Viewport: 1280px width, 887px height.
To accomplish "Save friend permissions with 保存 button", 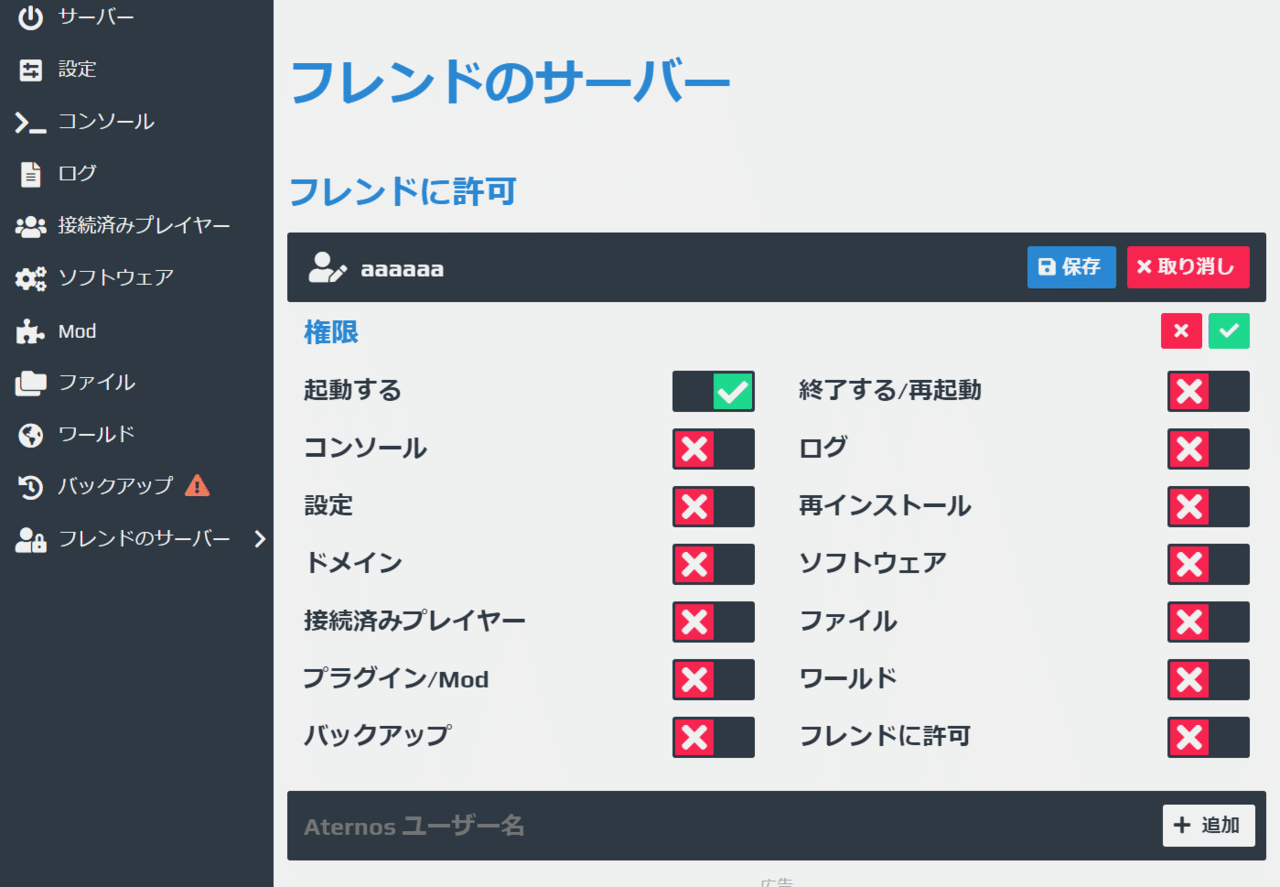I will 1071,267.
